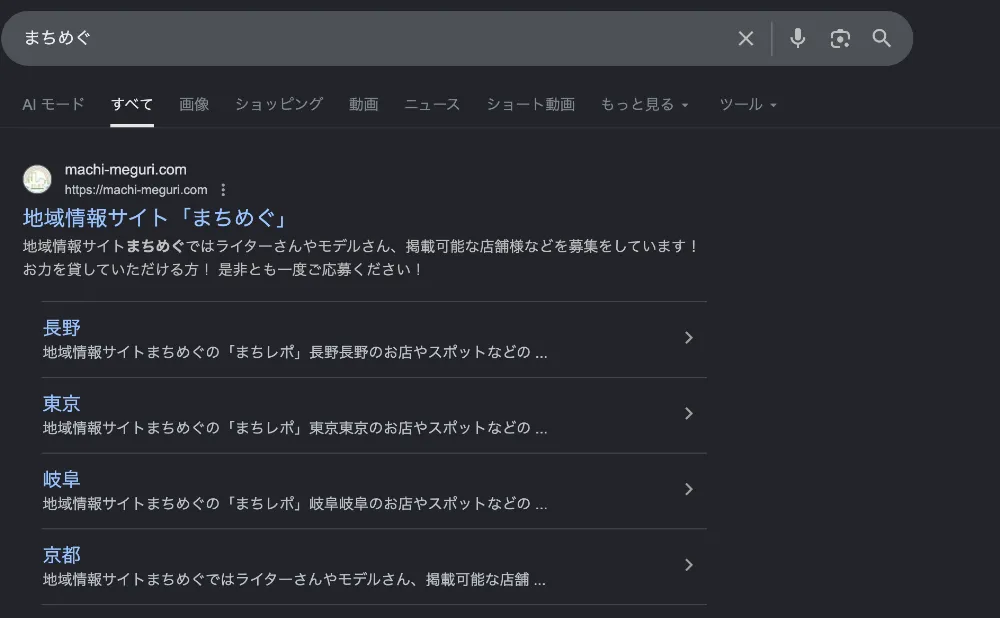Screen dimensions: 1000x618
Task: Open the AI モード tab
Action: (53, 104)
